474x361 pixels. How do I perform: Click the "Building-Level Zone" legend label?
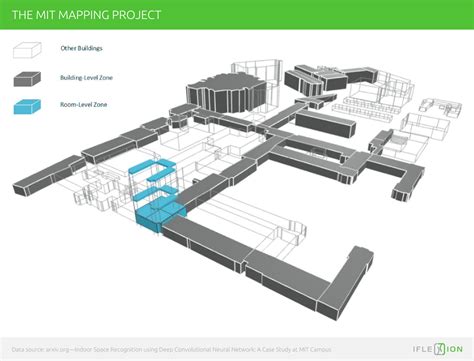pos(86,78)
